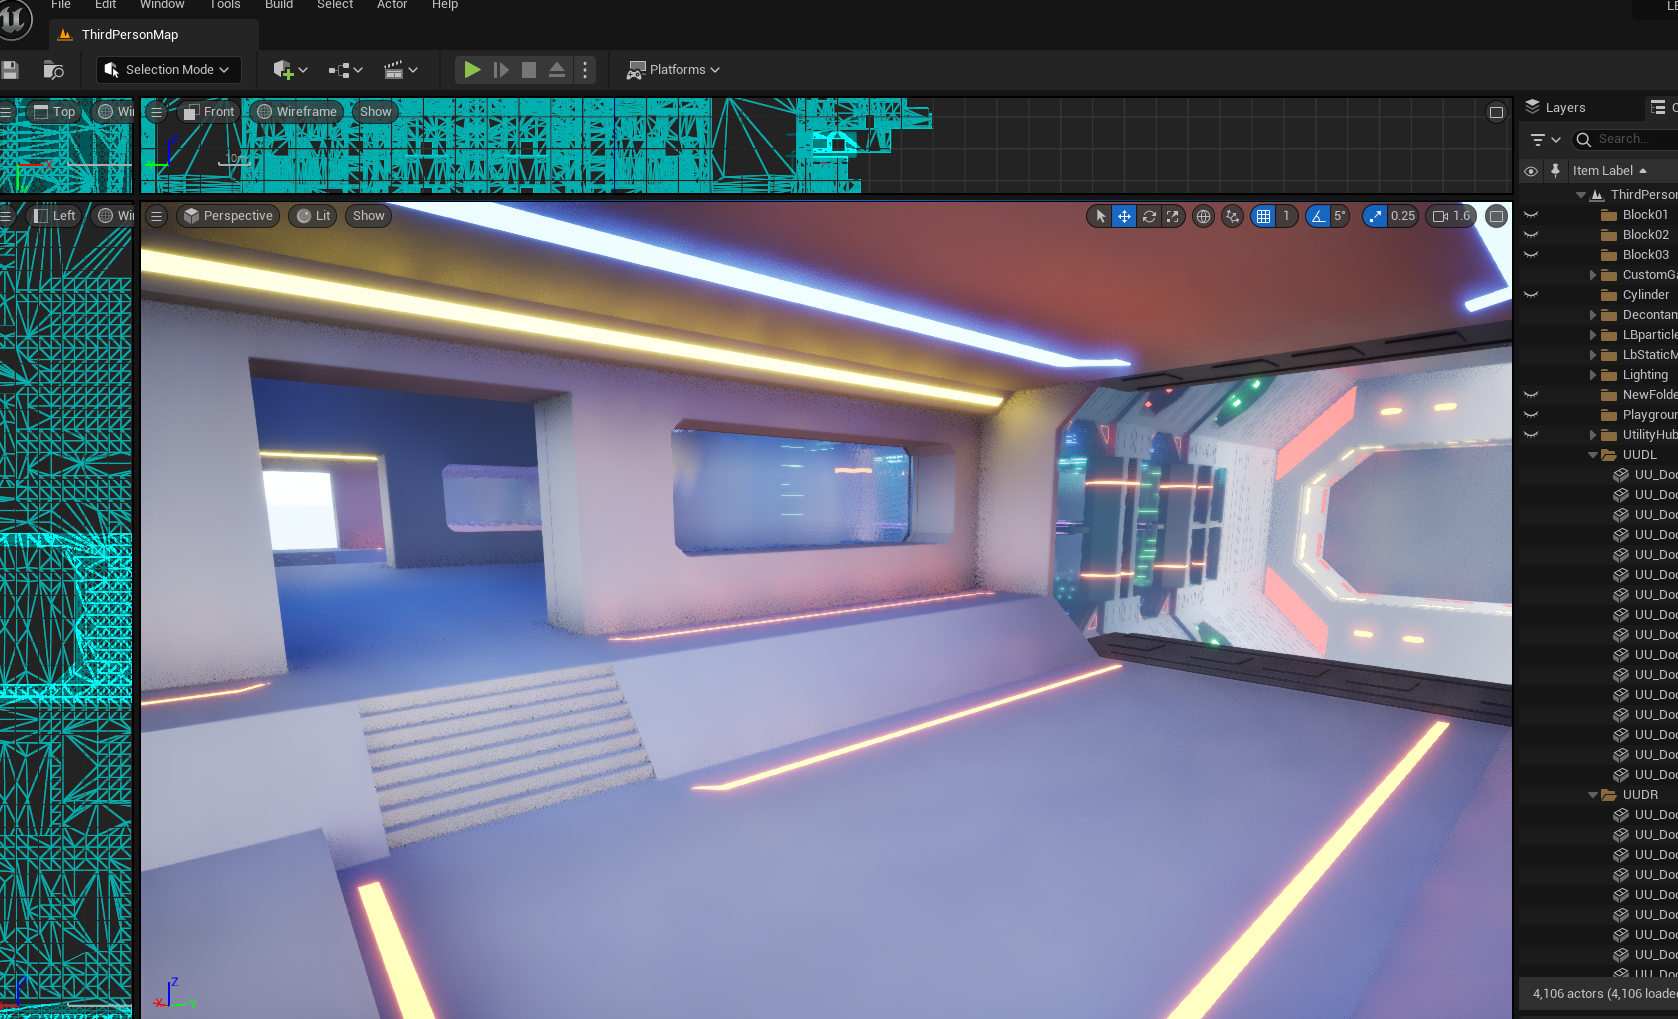Screen dimensions: 1678x1019
Task: Click the surface snapping icon
Action: pos(1233,216)
